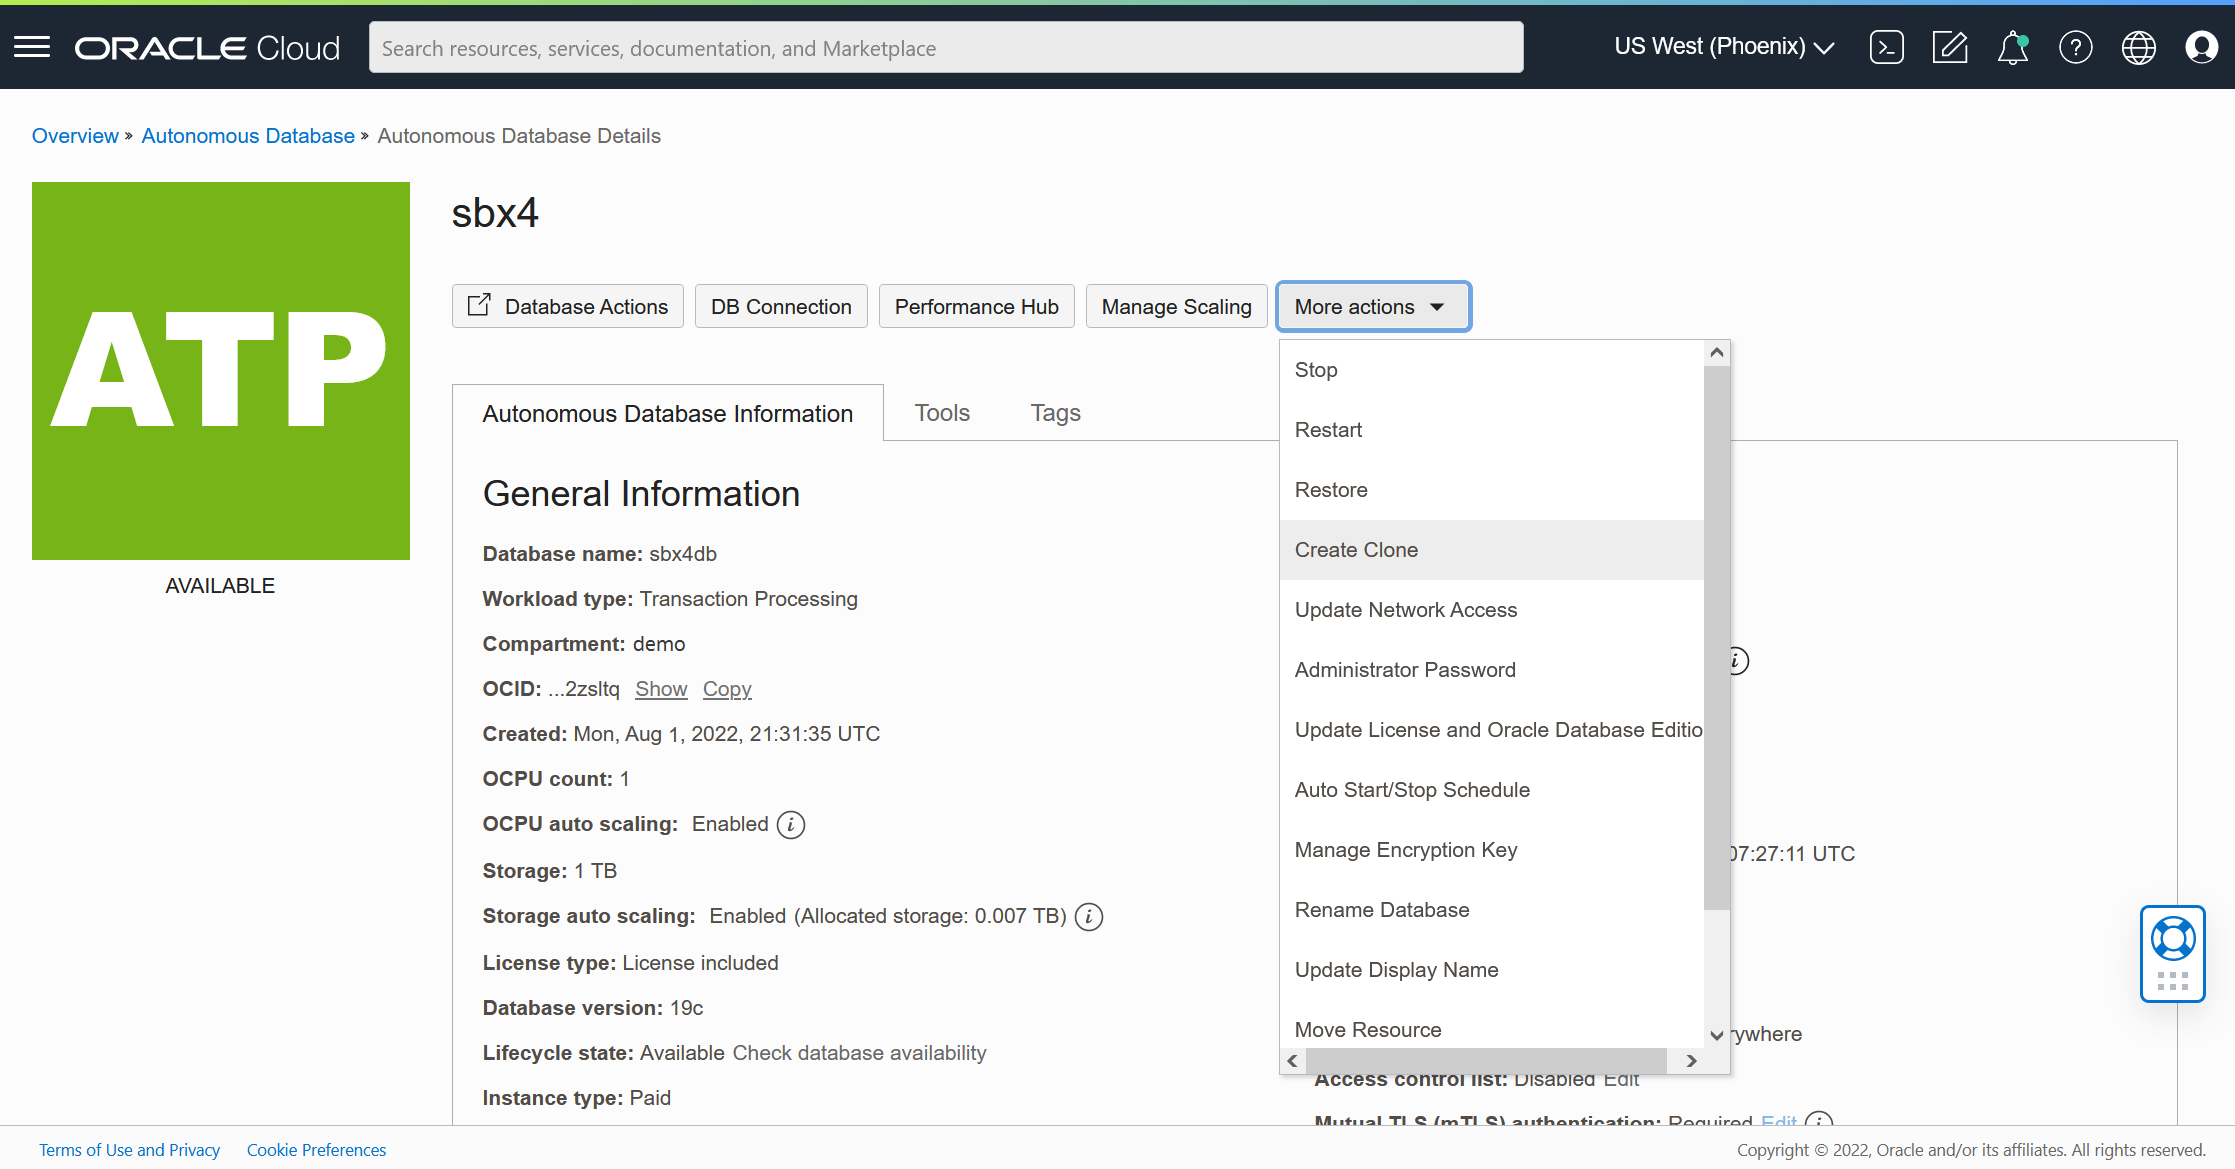Click the support lifebuoy widget
The height and width of the screenshot is (1169, 2235).
(x=2172, y=940)
